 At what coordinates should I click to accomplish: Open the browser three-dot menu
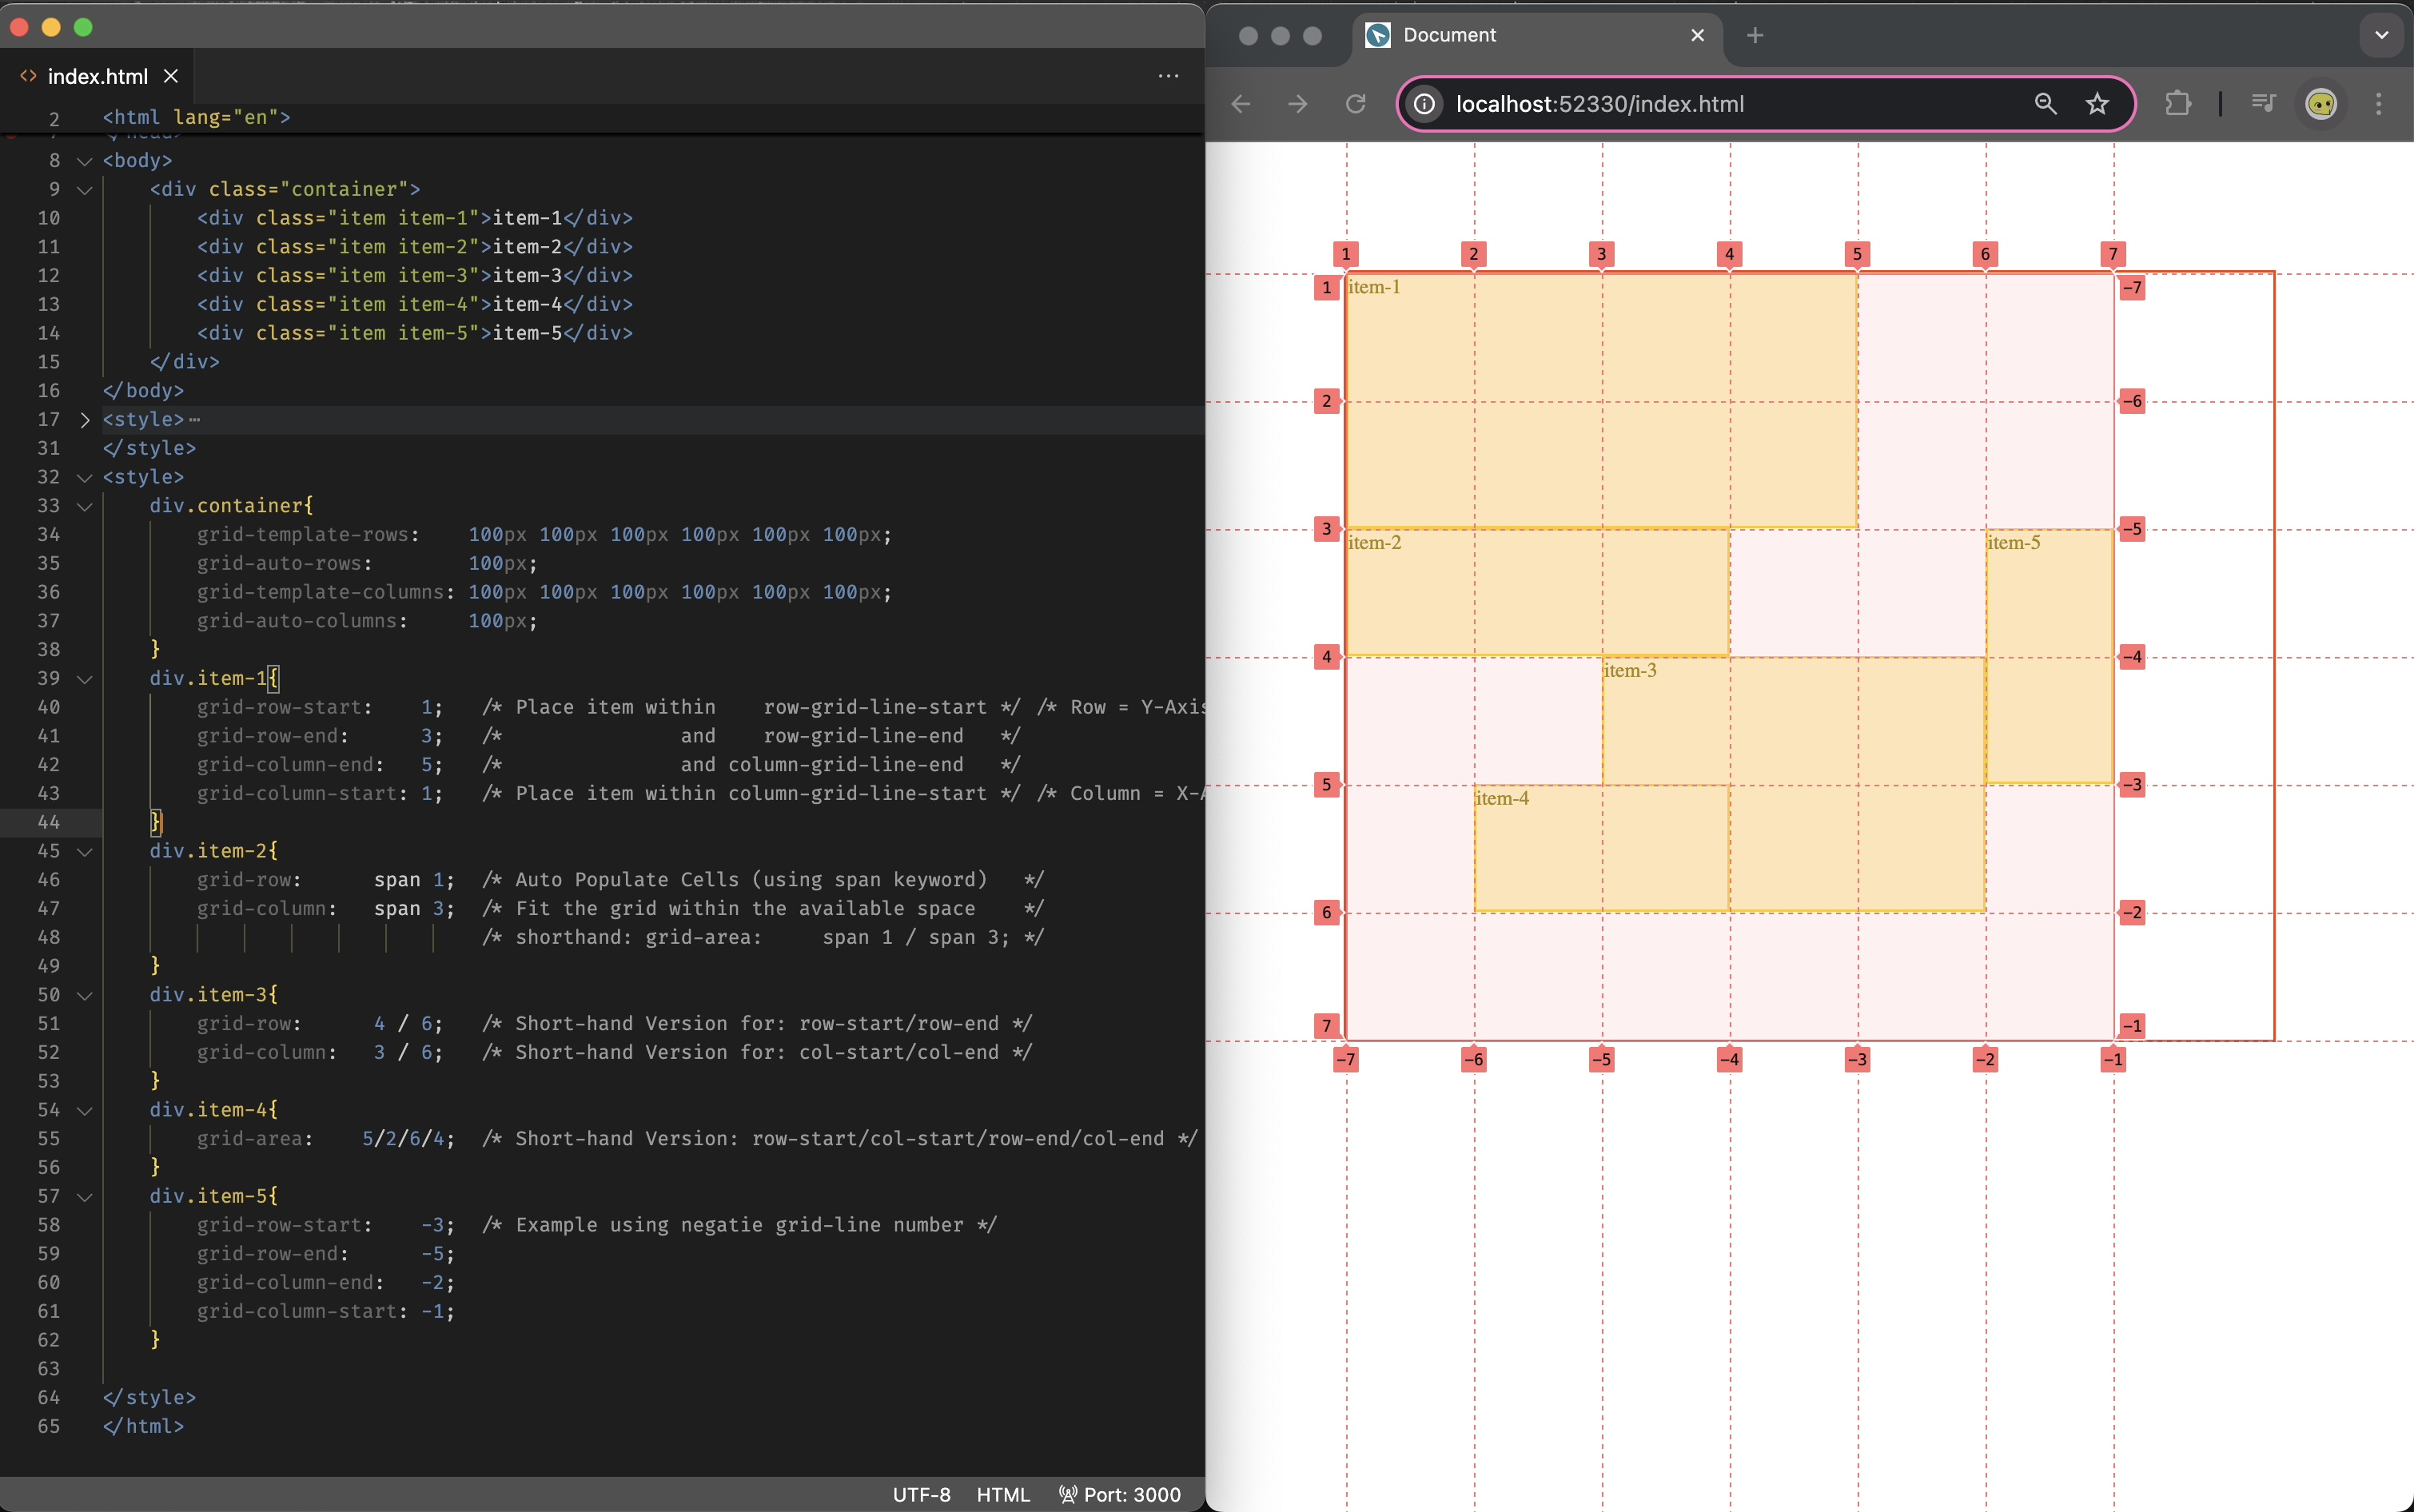(x=2379, y=104)
